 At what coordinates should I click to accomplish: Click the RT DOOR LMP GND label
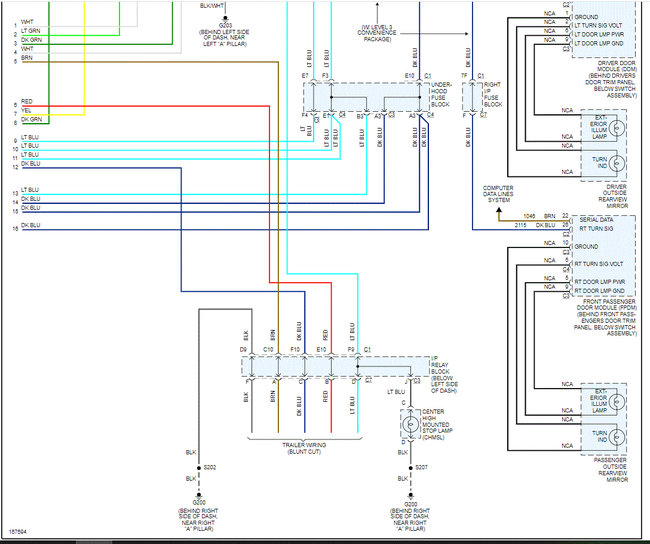(x=600, y=291)
